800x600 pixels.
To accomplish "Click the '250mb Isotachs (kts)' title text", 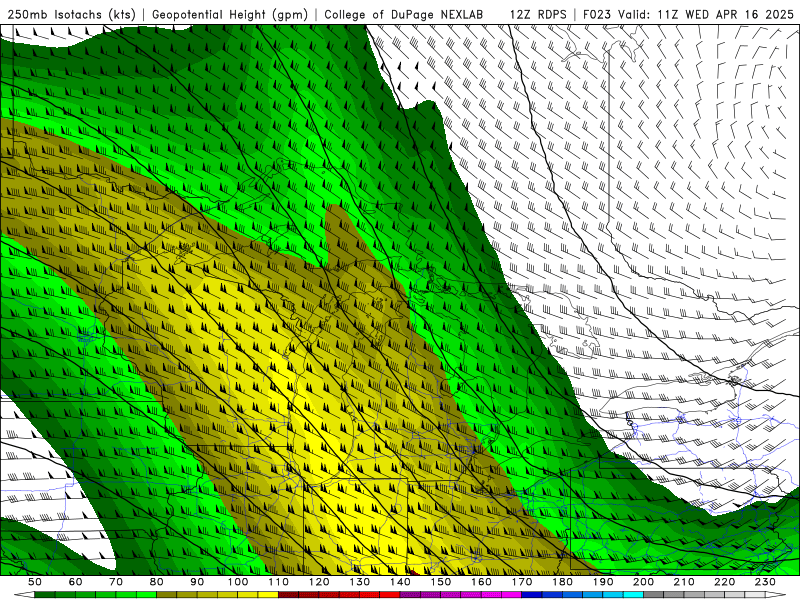I will click(71, 15).
